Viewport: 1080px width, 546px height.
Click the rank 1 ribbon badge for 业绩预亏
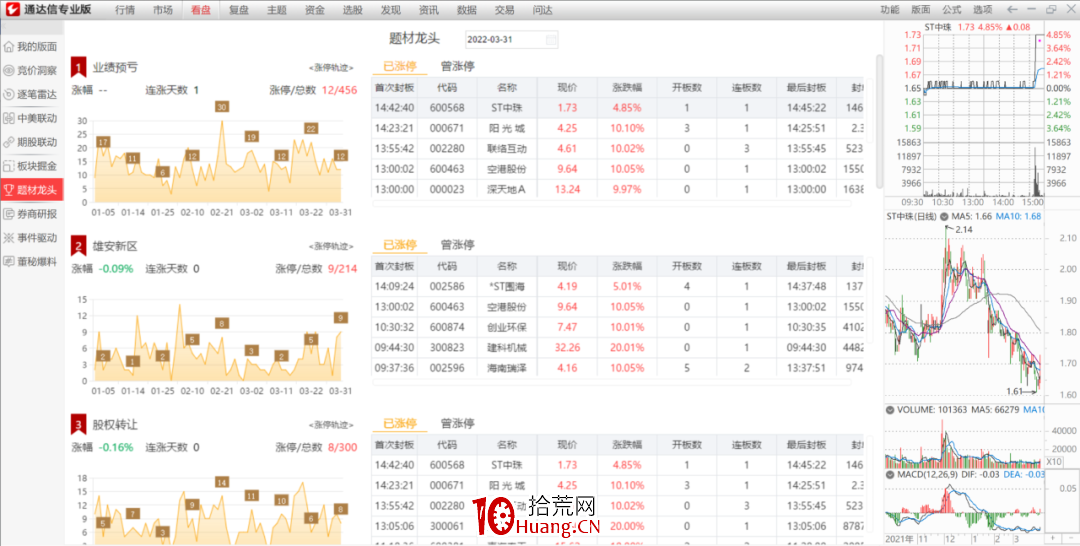pyautogui.click(x=79, y=66)
